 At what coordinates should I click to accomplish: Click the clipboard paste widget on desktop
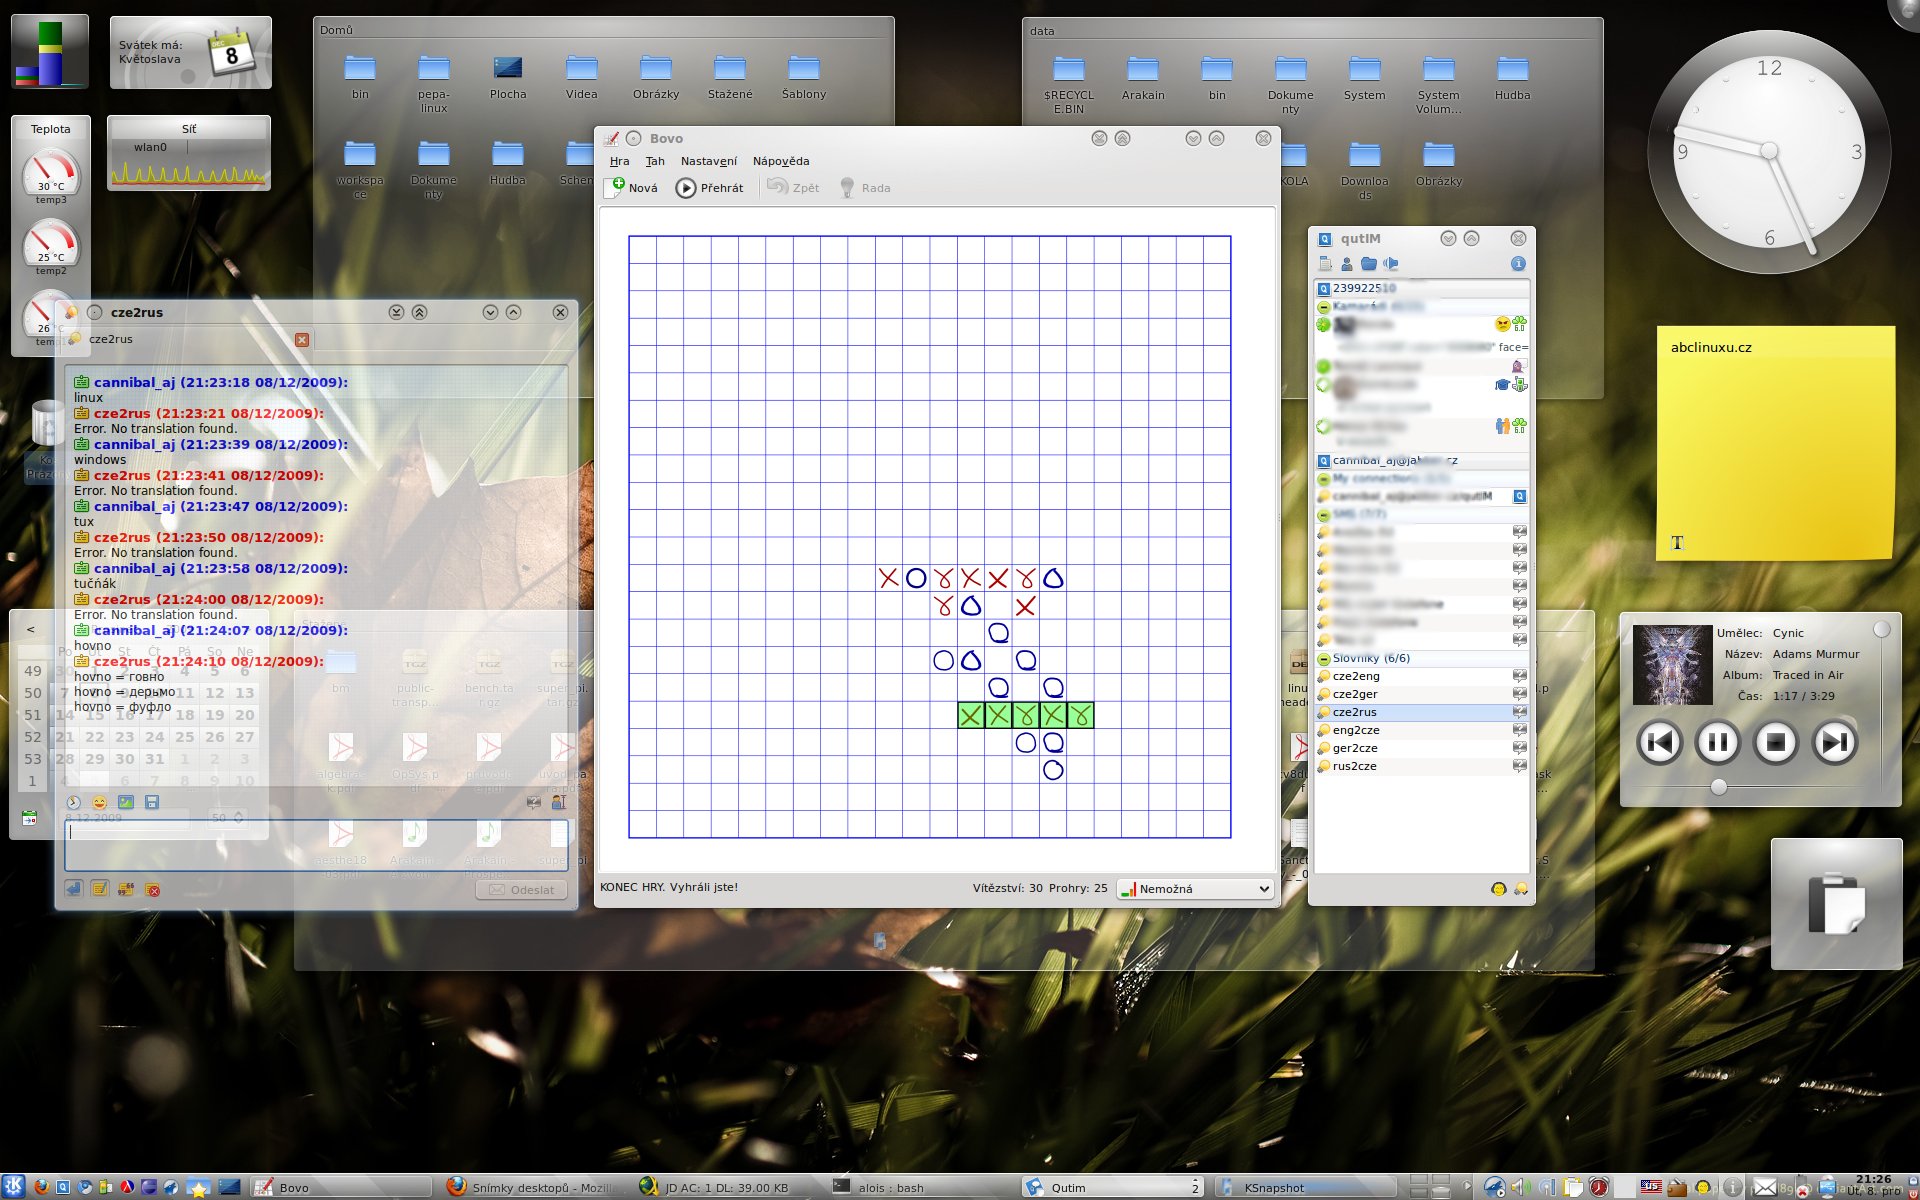click(x=1836, y=903)
